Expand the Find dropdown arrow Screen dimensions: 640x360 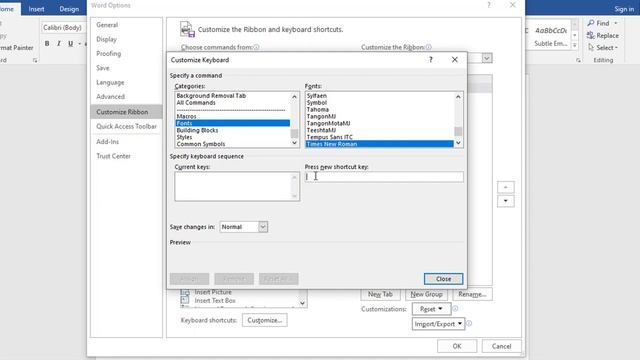click(x=616, y=23)
